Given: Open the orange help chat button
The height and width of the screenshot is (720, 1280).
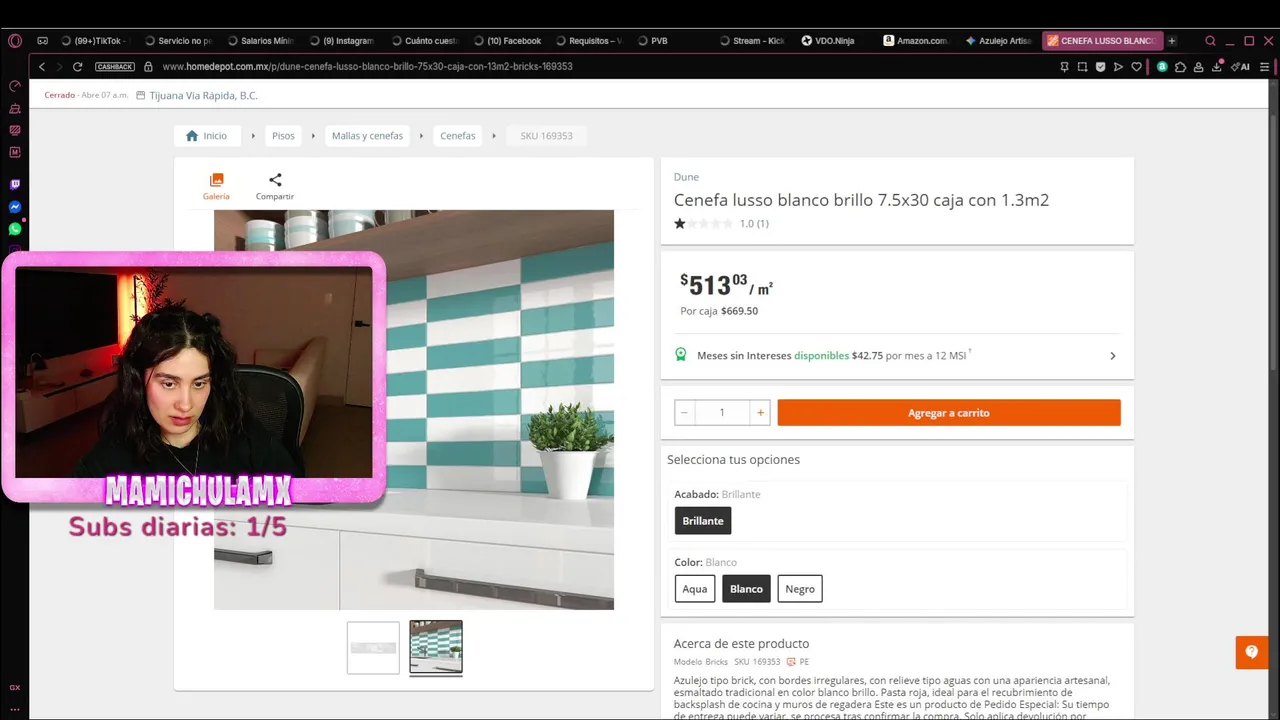Looking at the screenshot, I should pos(1251,652).
